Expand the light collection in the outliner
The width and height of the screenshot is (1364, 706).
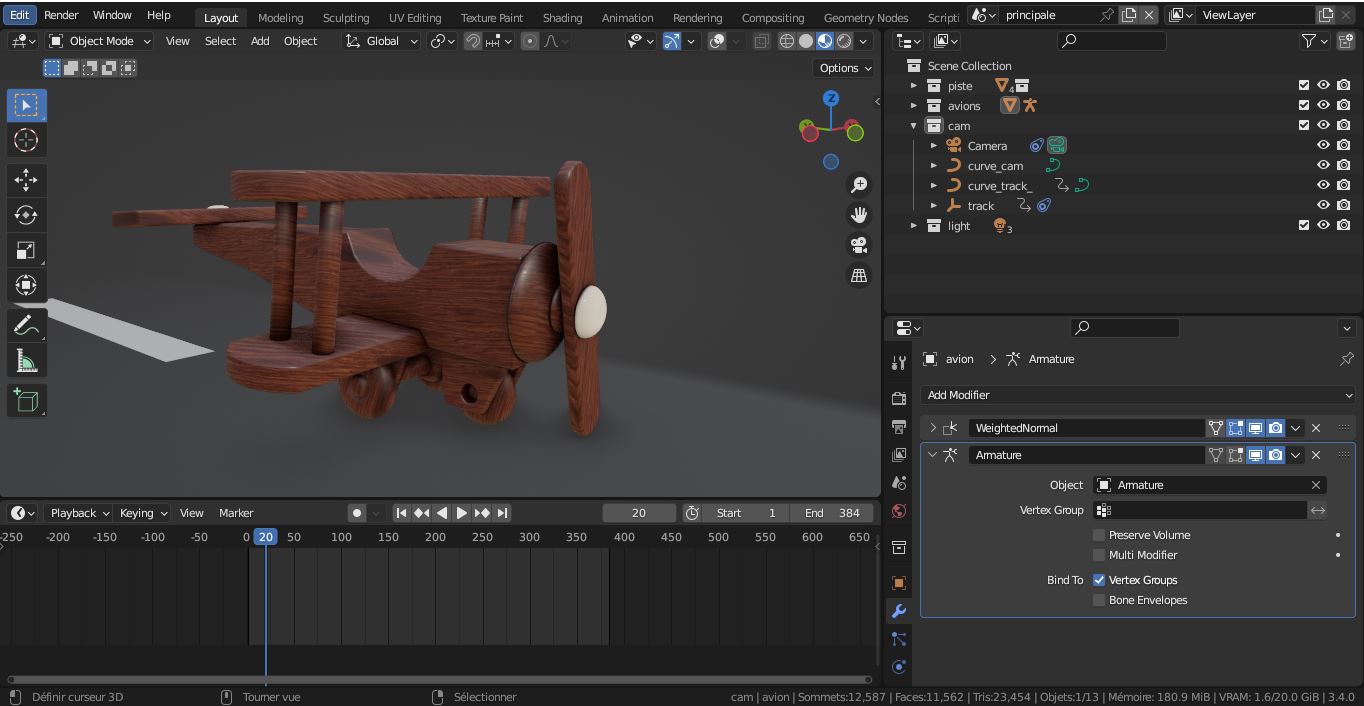(913, 226)
